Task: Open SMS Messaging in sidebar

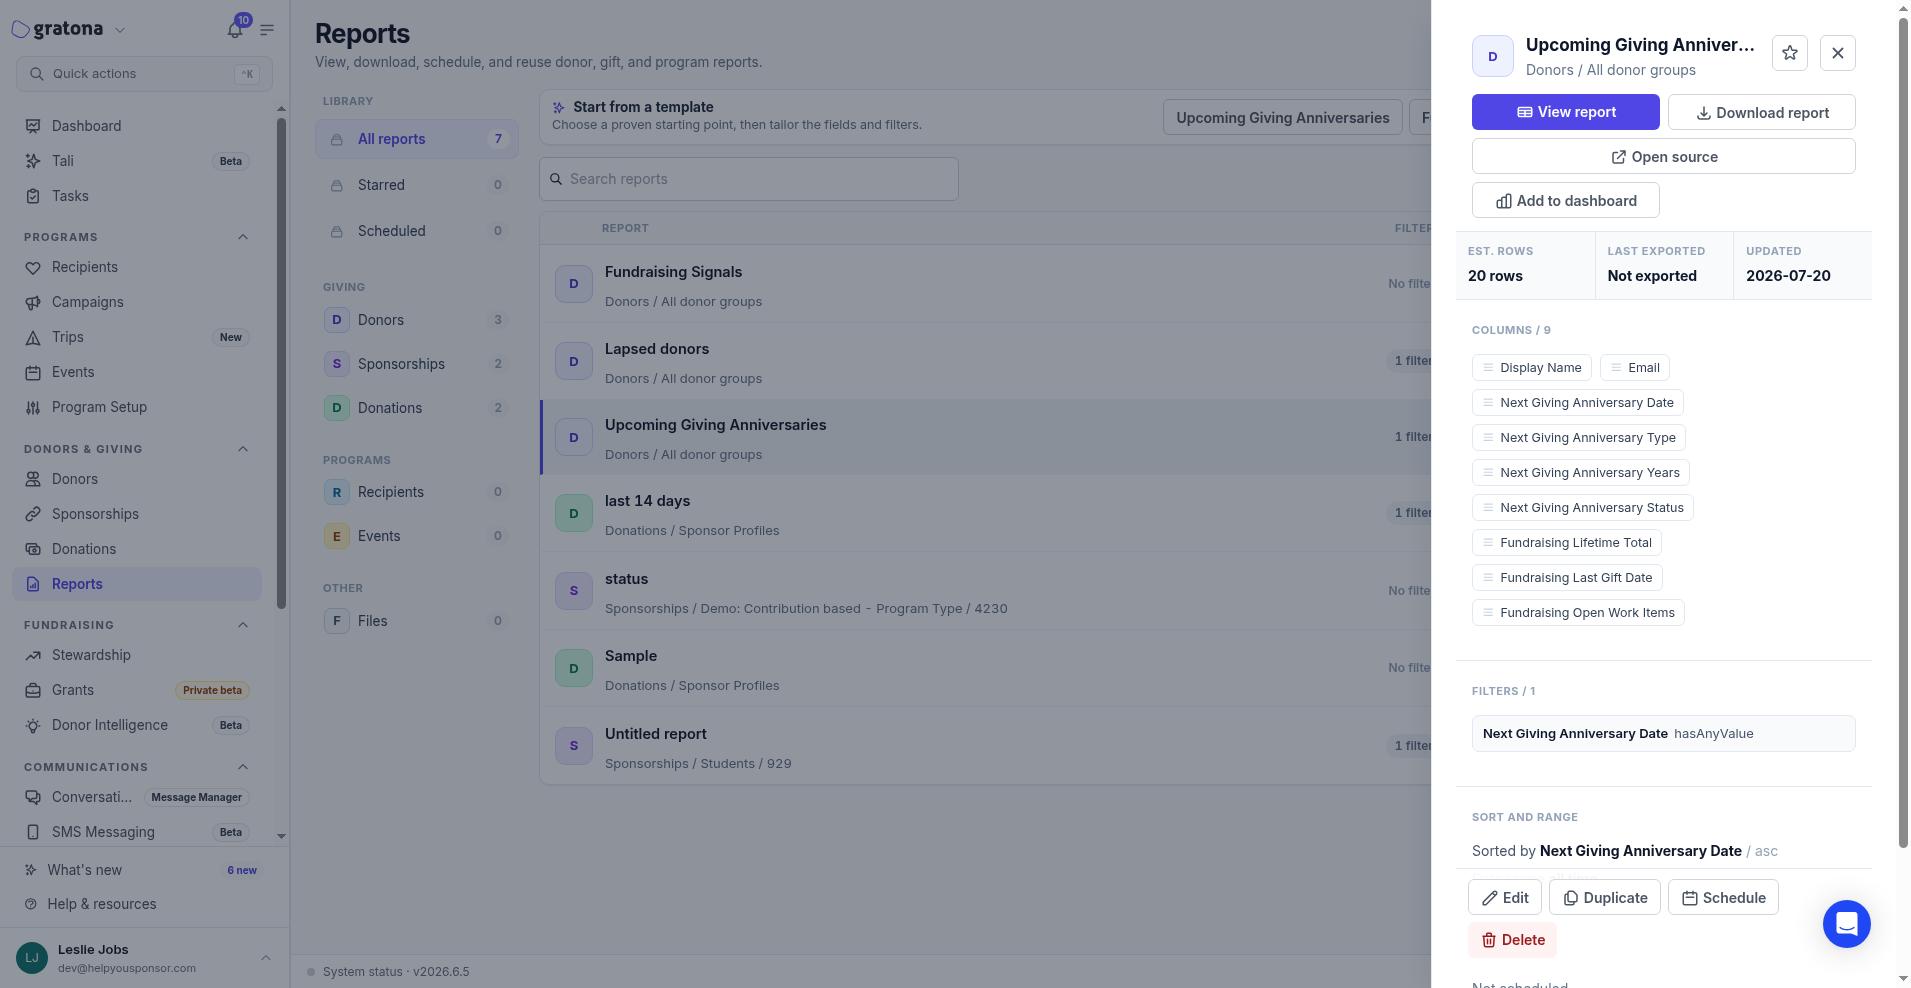Action: (137, 832)
